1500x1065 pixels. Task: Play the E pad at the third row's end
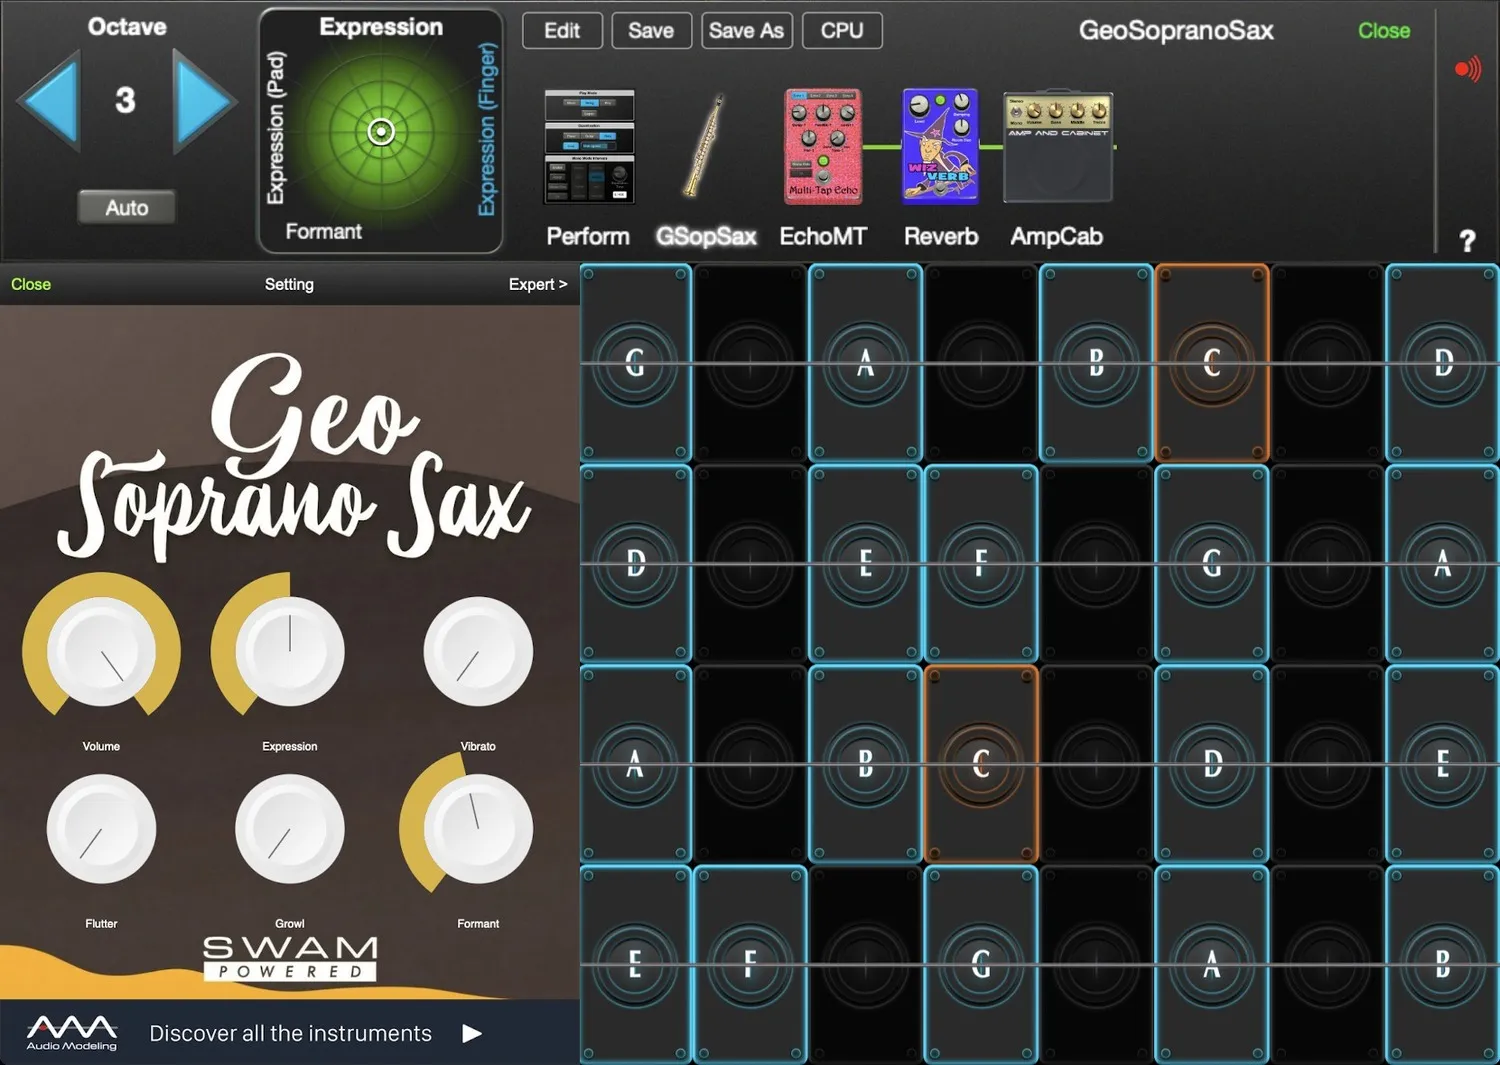tap(1443, 764)
